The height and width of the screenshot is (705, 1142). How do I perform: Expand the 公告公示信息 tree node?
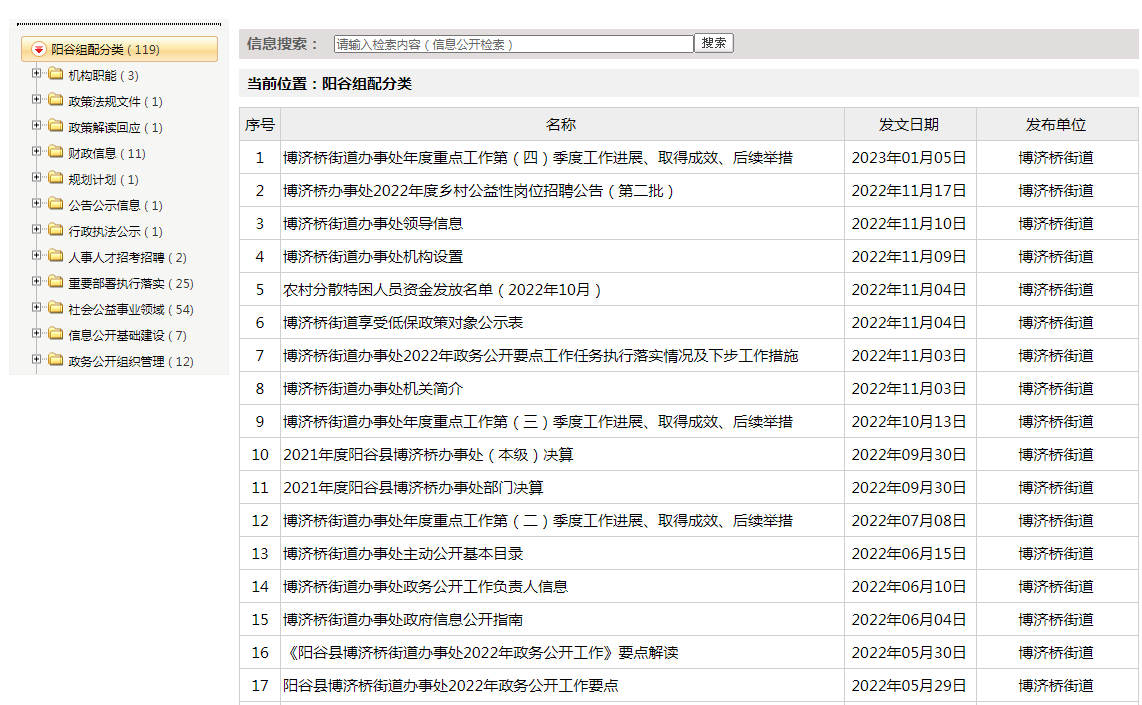36,204
